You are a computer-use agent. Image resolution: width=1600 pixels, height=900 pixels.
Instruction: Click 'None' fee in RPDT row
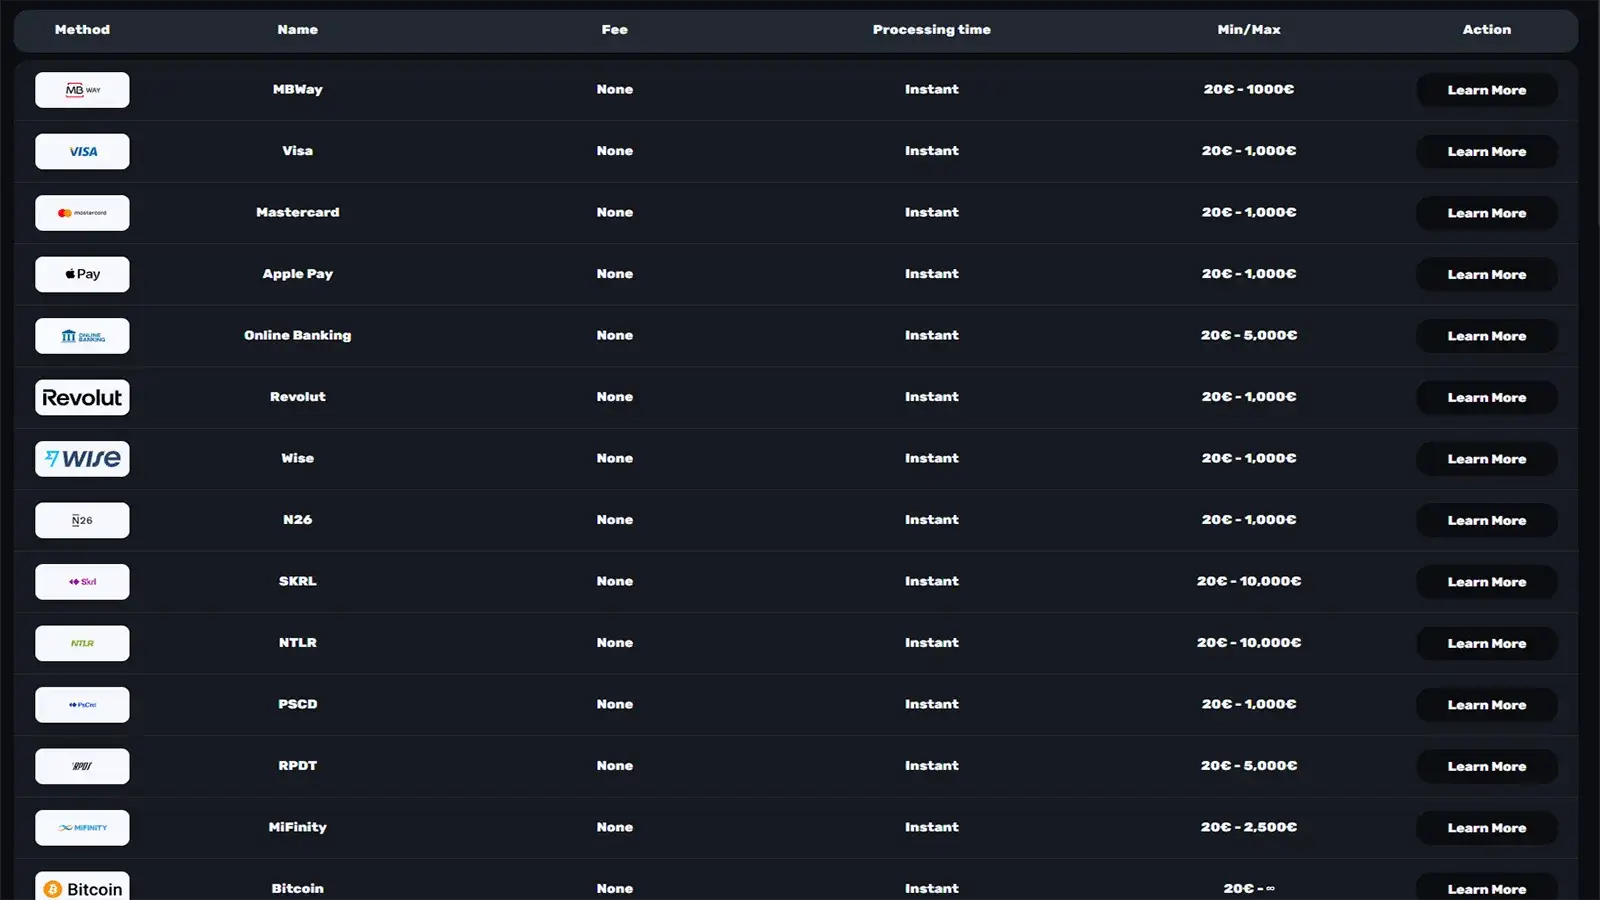click(x=615, y=766)
